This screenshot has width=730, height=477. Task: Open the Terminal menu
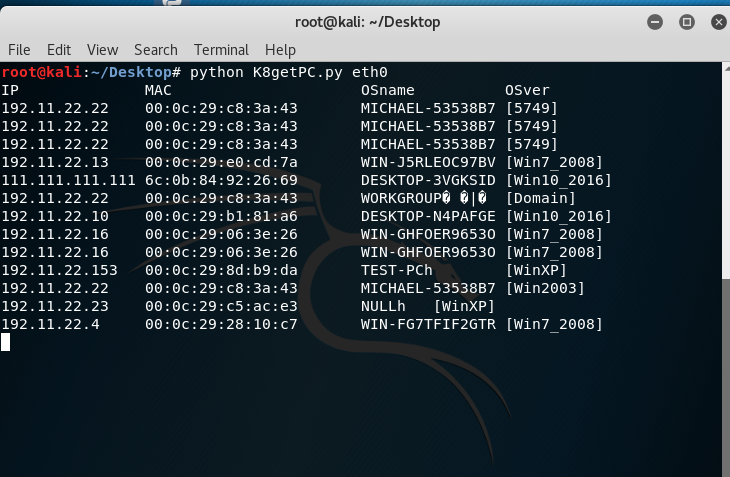[x=221, y=49]
